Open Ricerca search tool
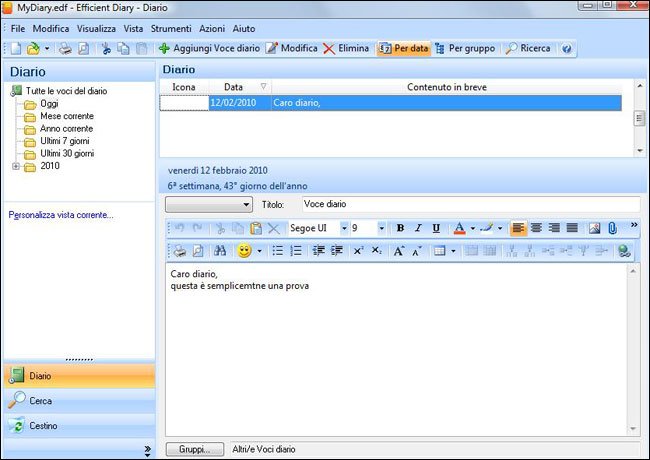650x460 pixels. coord(527,48)
